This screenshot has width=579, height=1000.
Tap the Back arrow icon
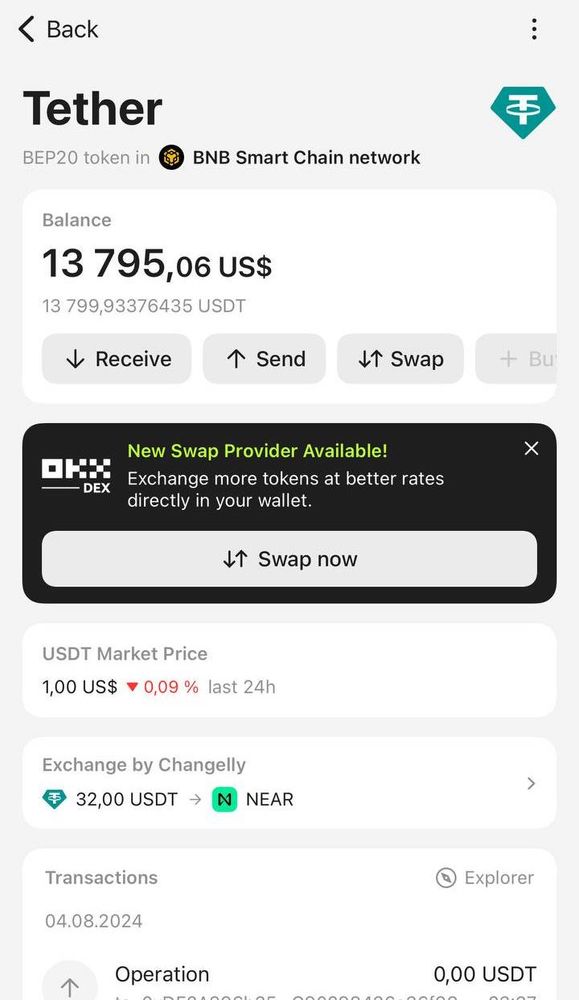(26, 29)
